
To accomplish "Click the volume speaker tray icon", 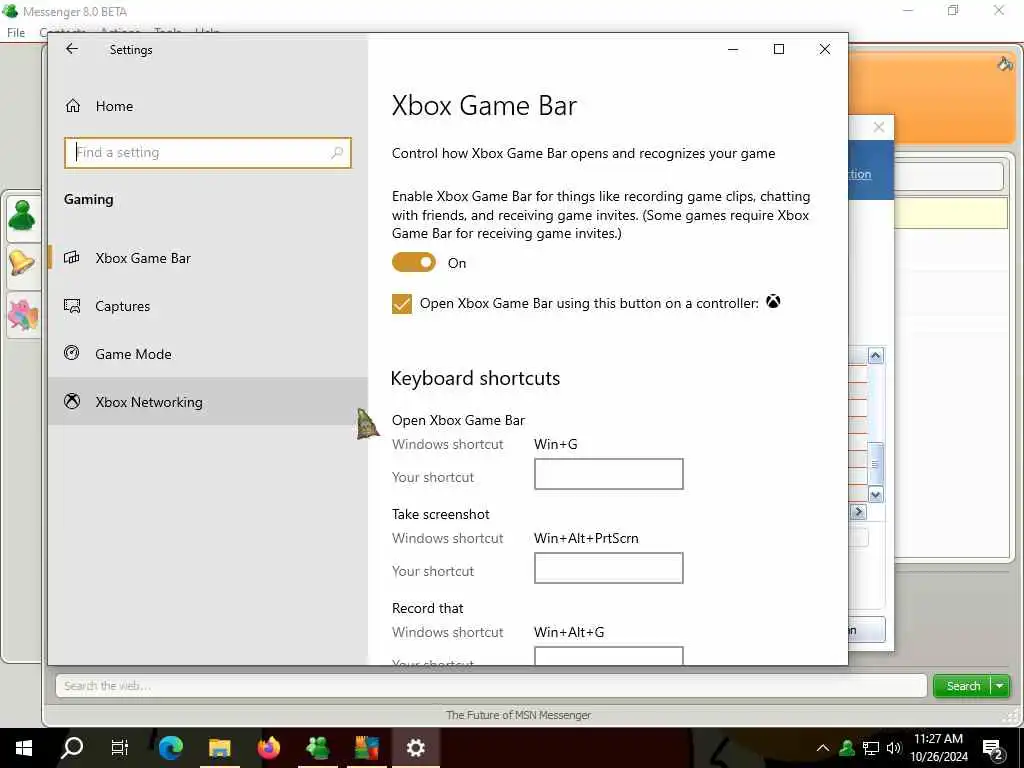I will [x=893, y=748].
